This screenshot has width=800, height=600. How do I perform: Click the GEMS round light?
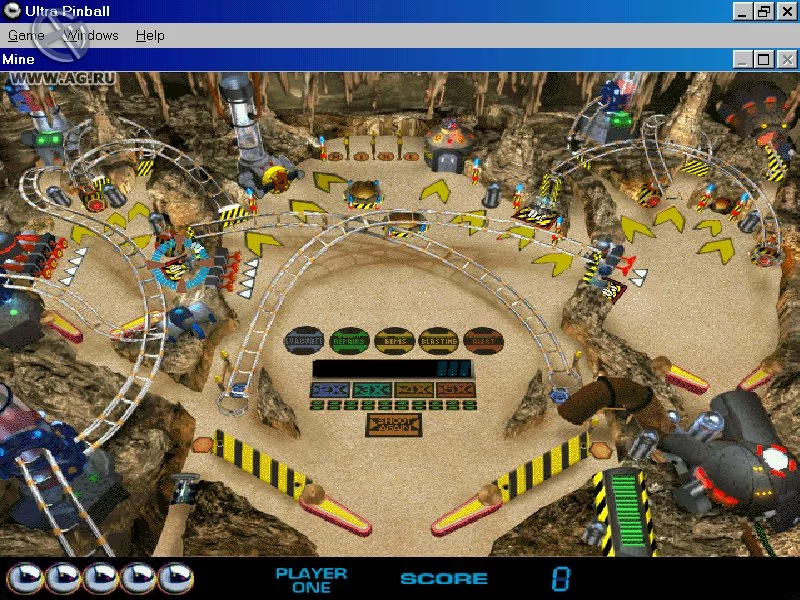tap(394, 341)
